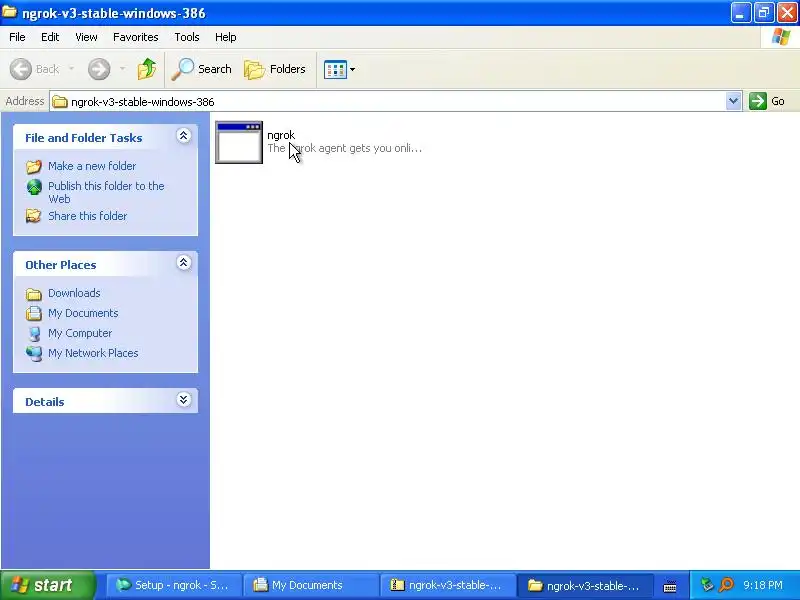Viewport: 800px width, 600px height.
Task: Click Publish this folder to the Web
Action: tap(106, 192)
